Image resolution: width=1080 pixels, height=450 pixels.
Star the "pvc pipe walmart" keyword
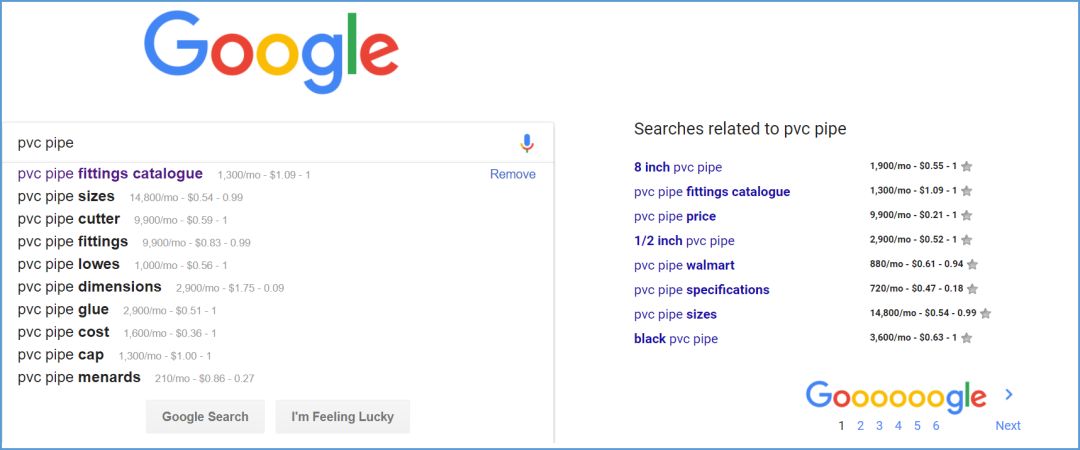972,265
